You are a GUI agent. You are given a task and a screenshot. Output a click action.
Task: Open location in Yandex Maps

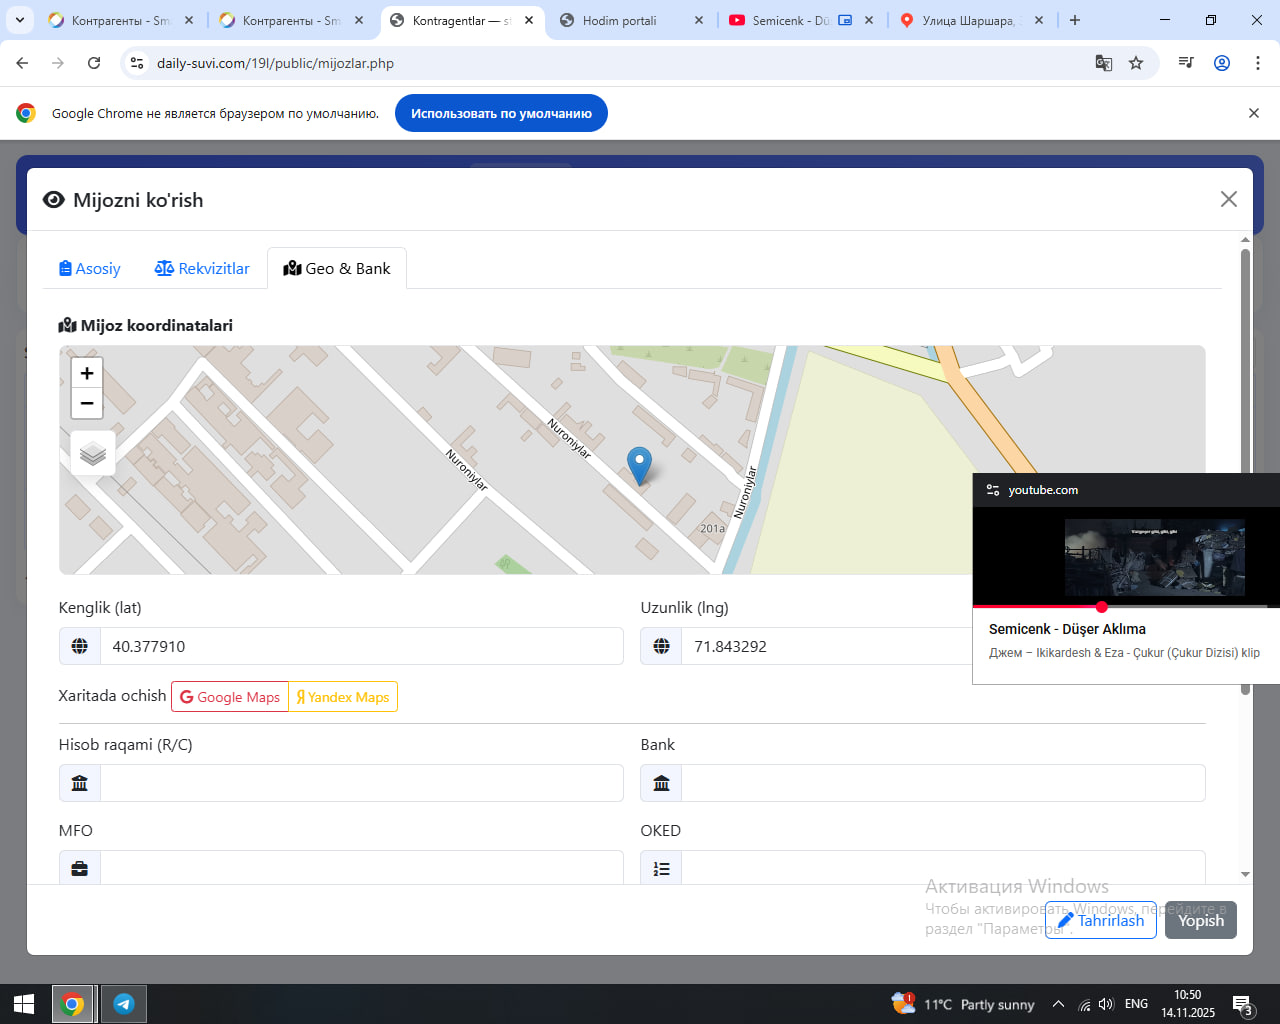pyautogui.click(x=343, y=697)
